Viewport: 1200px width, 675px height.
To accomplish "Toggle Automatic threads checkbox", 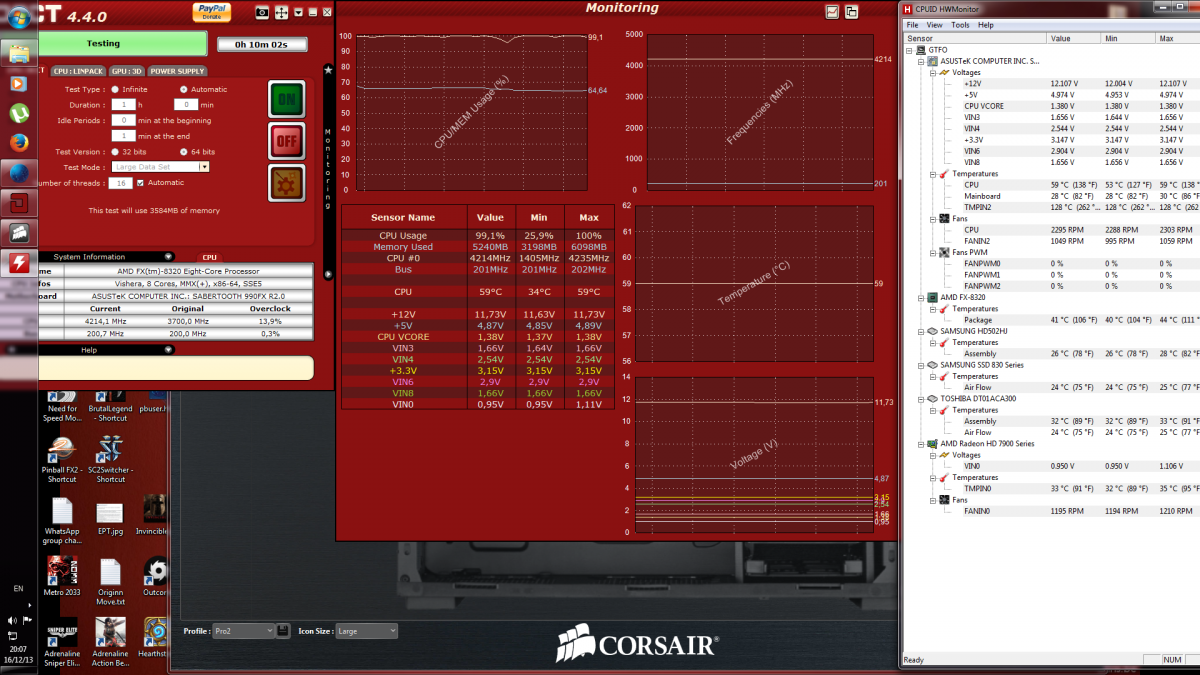I will (x=140, y=183).
